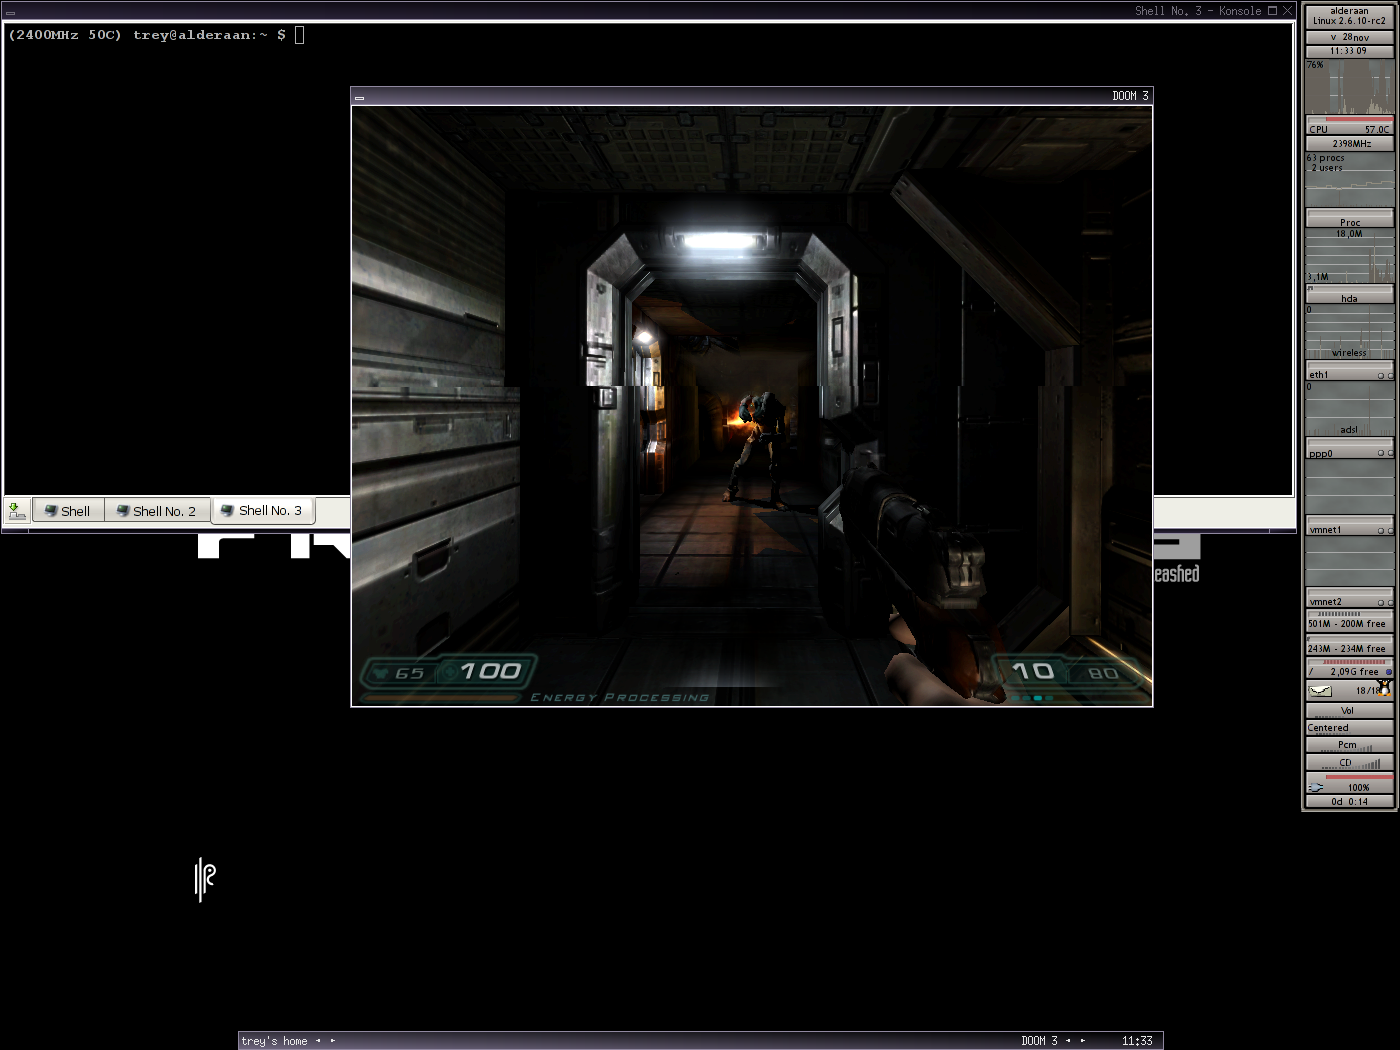Click the terminal icon on Shell No. 3 tab
1400x1050 pixels.
[227, 510]
